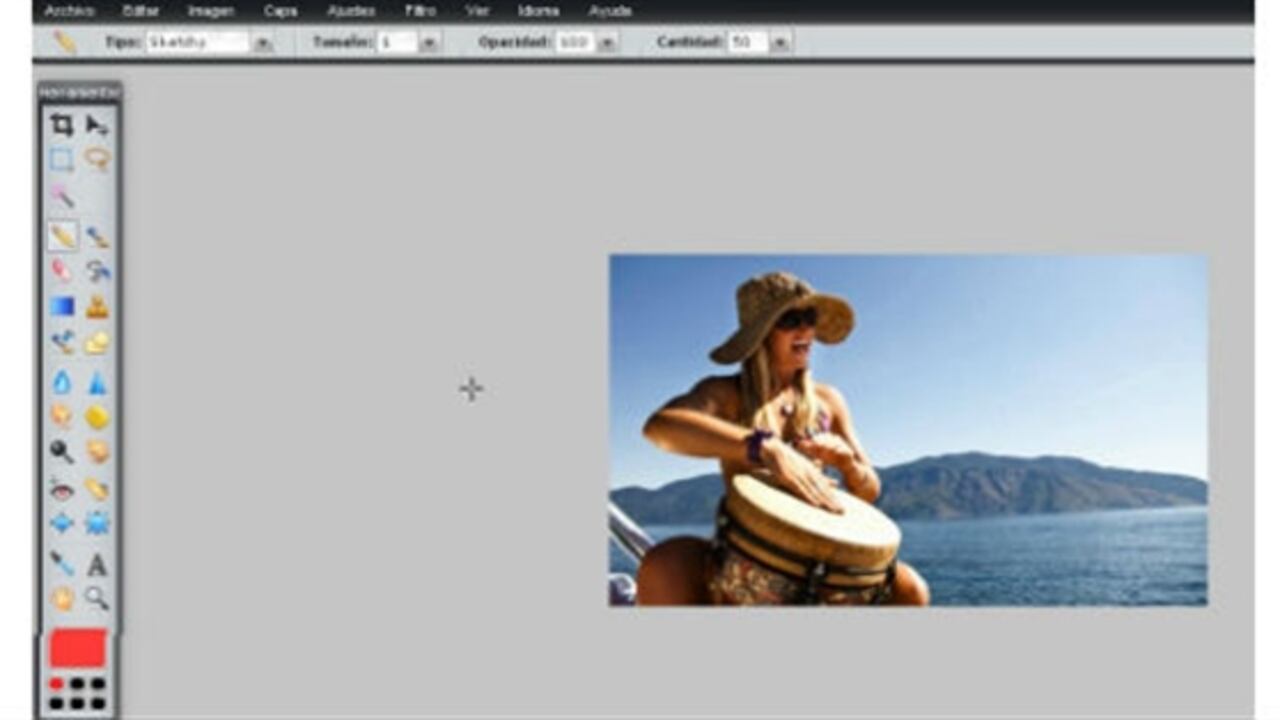Image resolution: width=1280 pixels, height=720 pixels.
Task: Switch to the Clone Stamp tool
Action: [97, 306]
